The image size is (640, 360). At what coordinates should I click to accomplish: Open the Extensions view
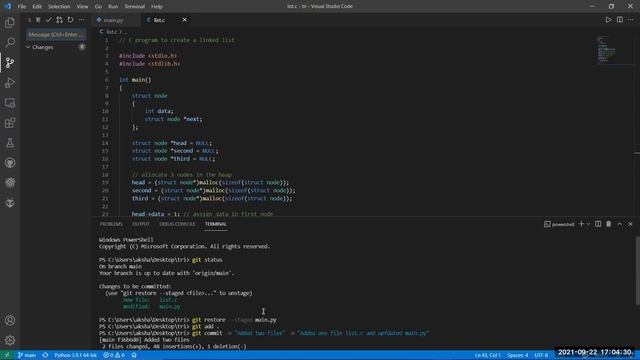tap(10, 123)
